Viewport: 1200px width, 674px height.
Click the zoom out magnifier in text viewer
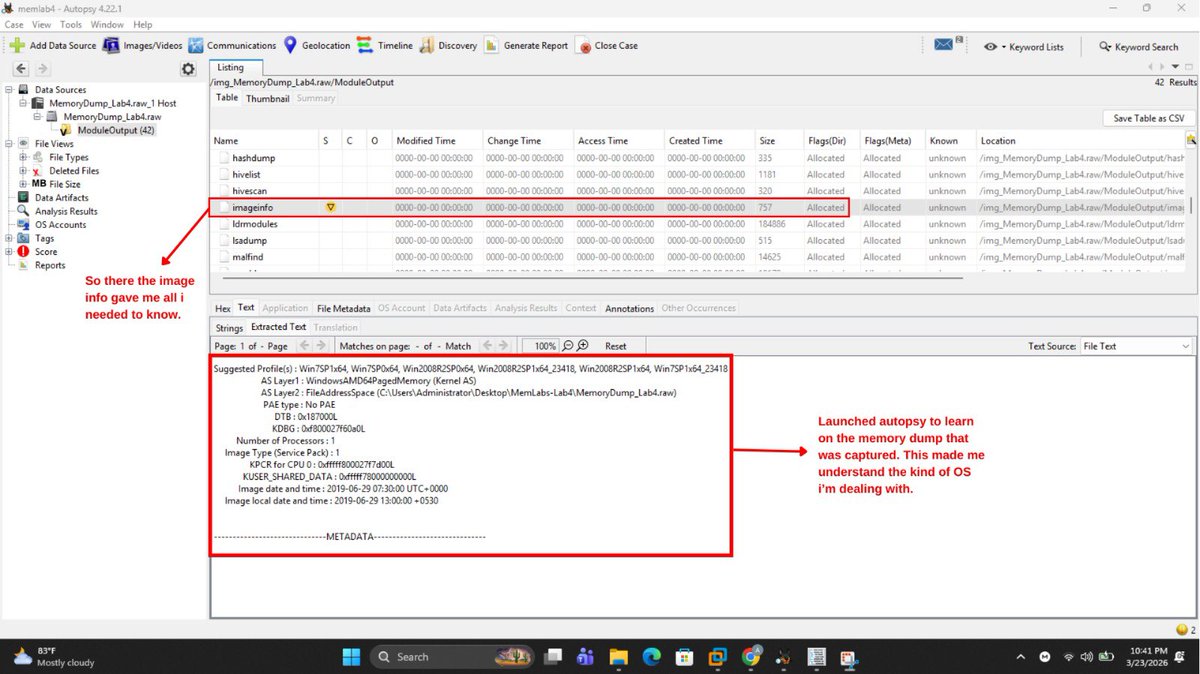tap(568, 346)
